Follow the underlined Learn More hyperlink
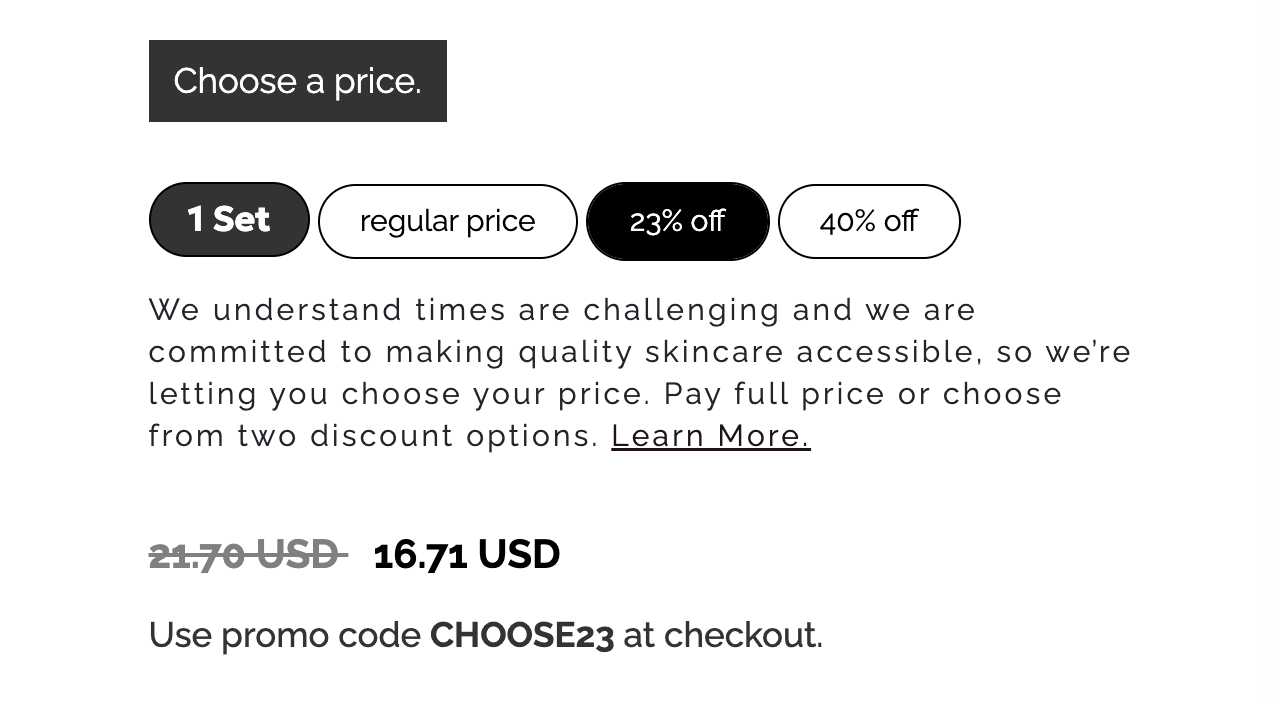The width and height of the screenshot is (1274, 704). click(x=710, y=436)
